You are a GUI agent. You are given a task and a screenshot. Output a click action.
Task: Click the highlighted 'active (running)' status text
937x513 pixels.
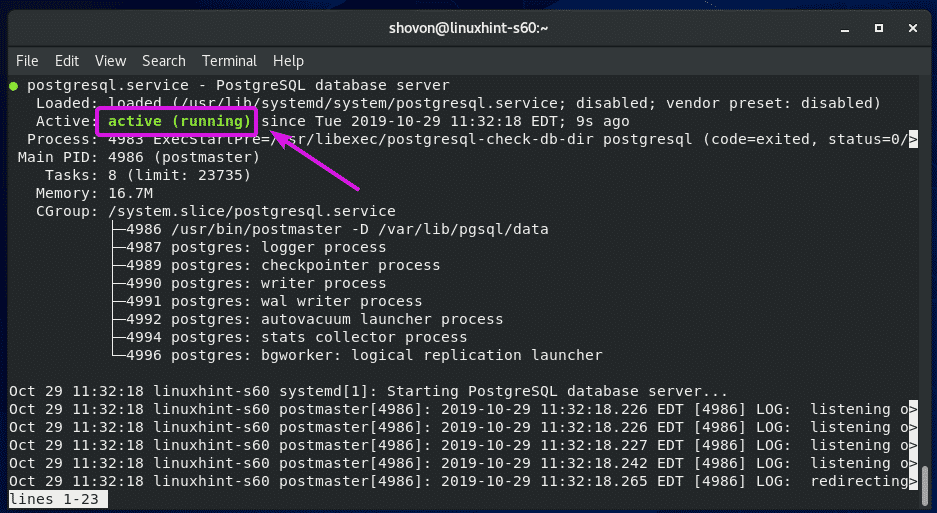pyautogui.click(x=180, y=121)
